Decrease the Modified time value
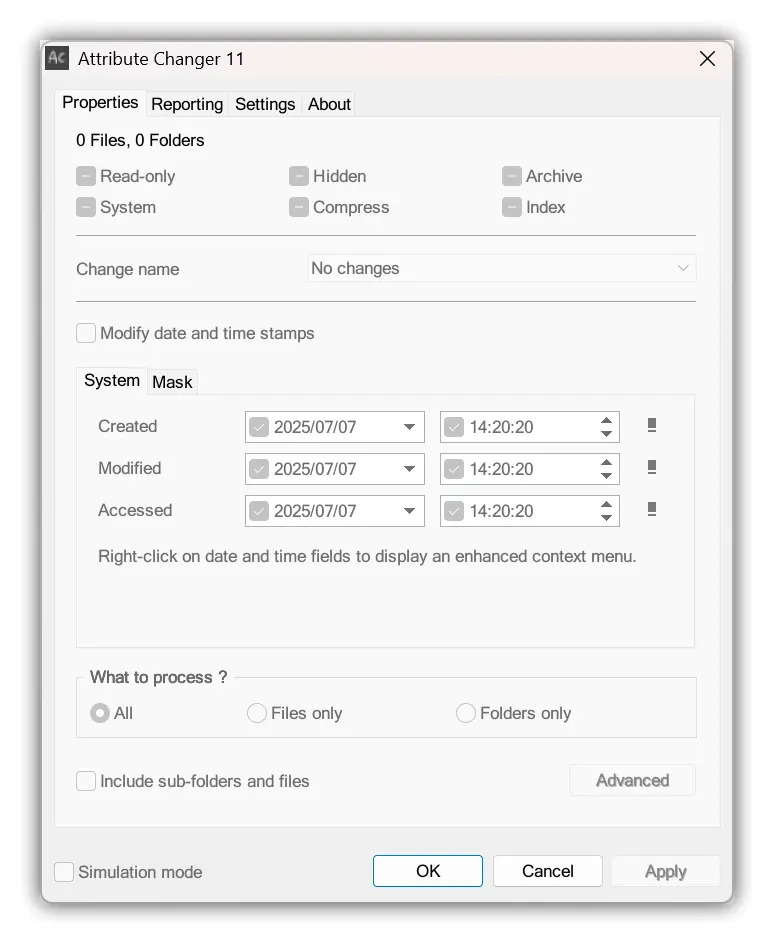 click(606, 476)
